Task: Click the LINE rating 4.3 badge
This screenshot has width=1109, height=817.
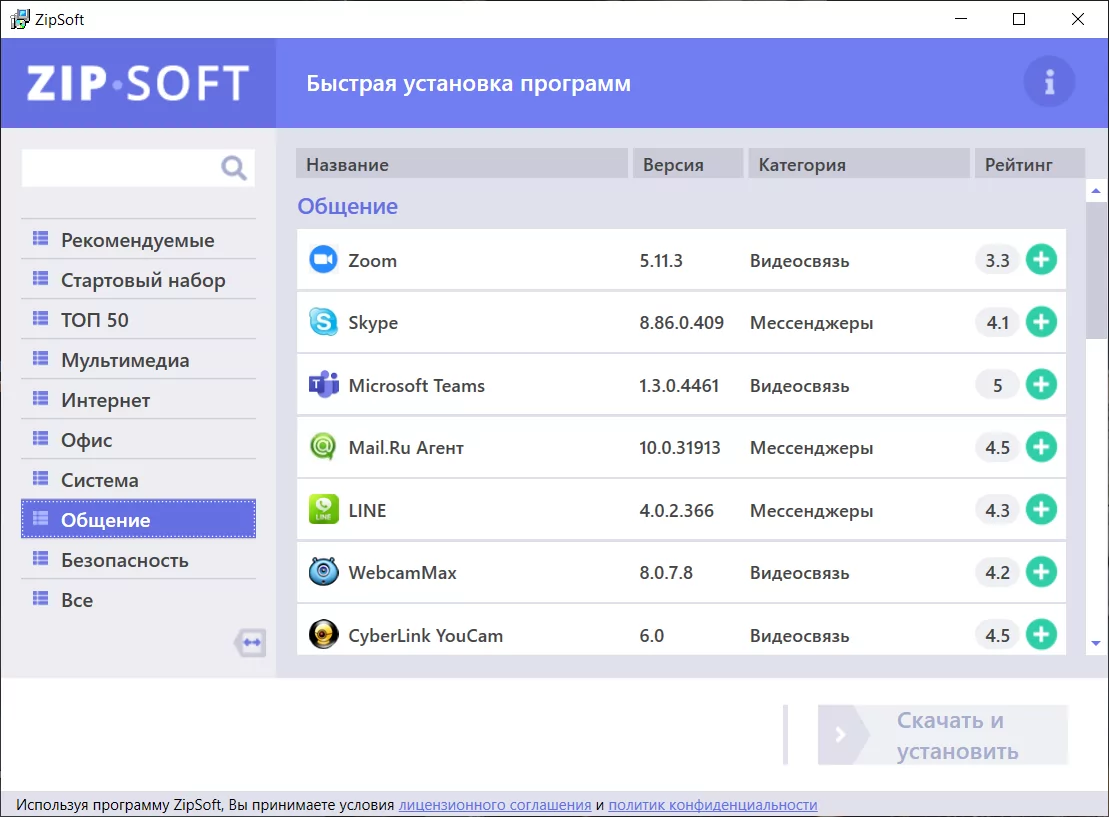Action: click(997, 510)
